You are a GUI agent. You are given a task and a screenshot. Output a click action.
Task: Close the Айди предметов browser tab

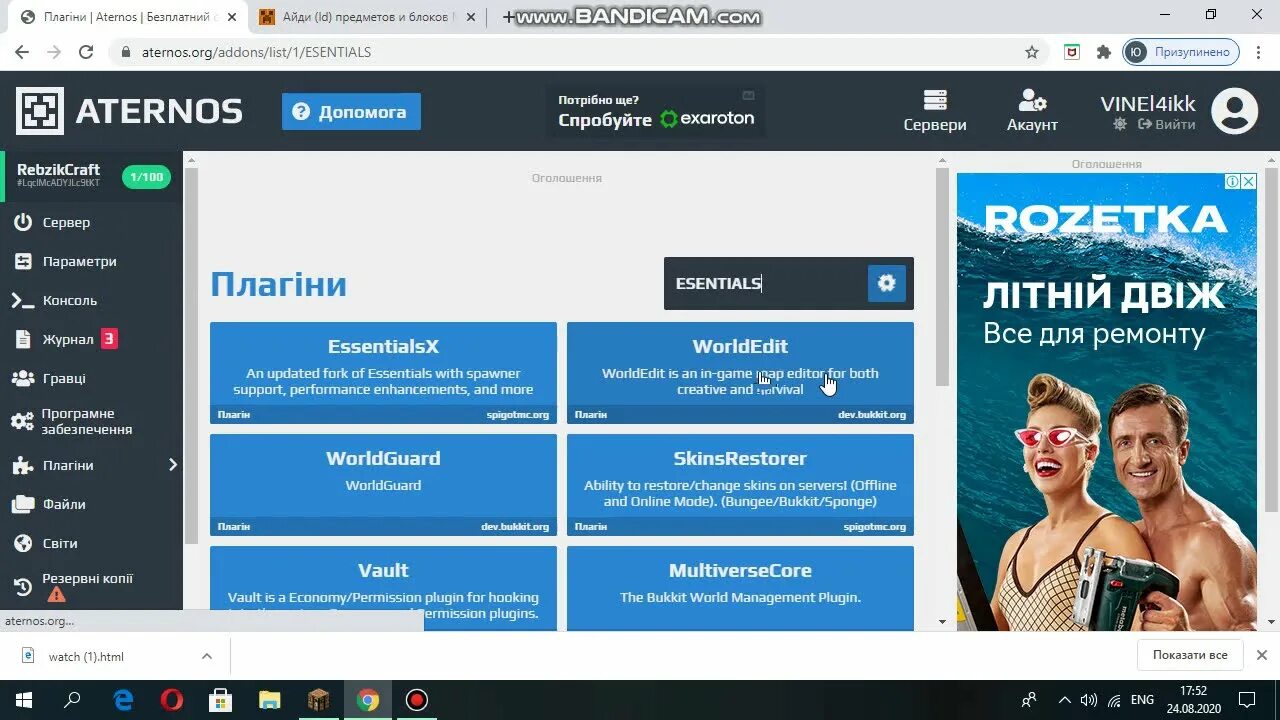click(x=471, y=17)
